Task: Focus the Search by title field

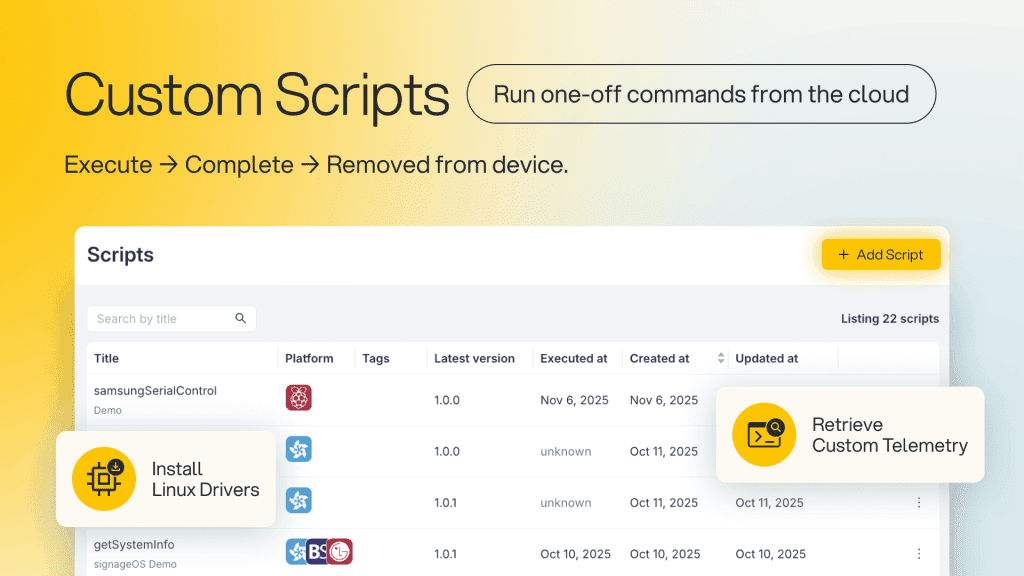Action: pos(171,319)
